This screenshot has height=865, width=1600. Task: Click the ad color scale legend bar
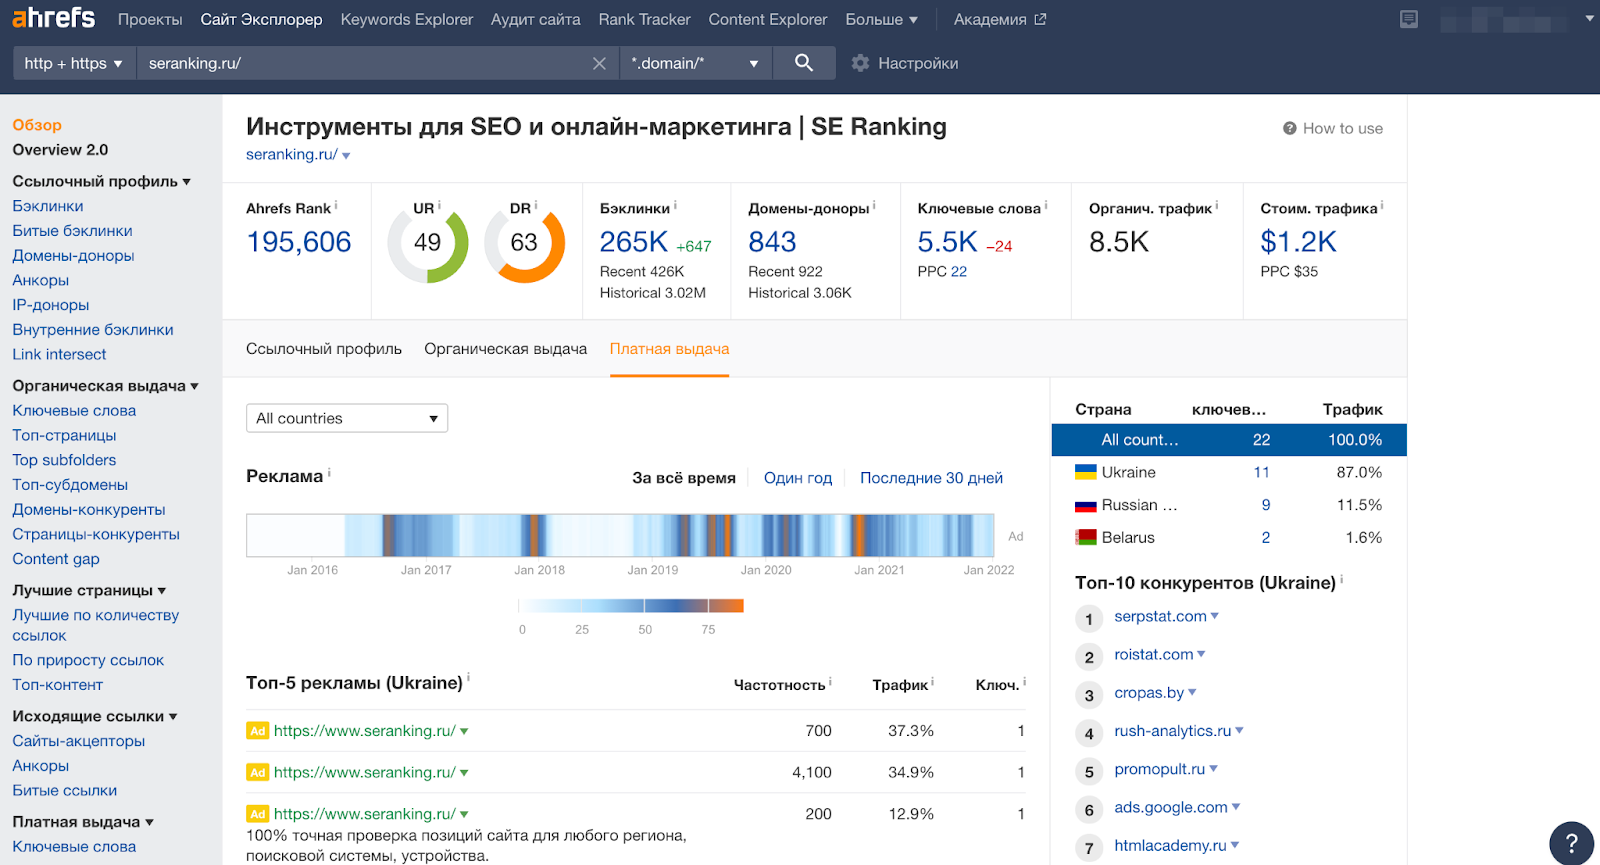click(631, 606)
